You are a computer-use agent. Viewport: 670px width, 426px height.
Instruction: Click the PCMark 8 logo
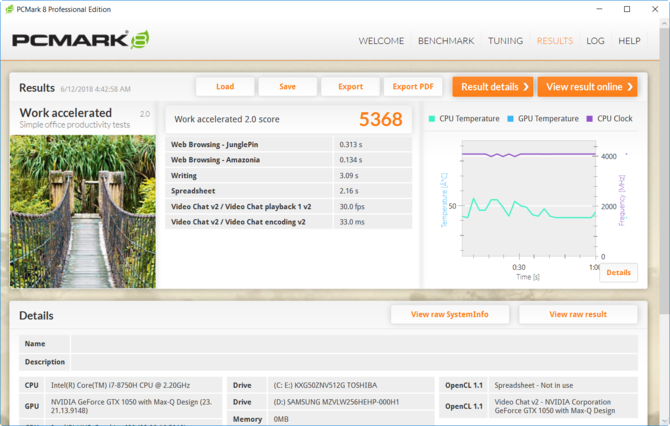(80, 41)
